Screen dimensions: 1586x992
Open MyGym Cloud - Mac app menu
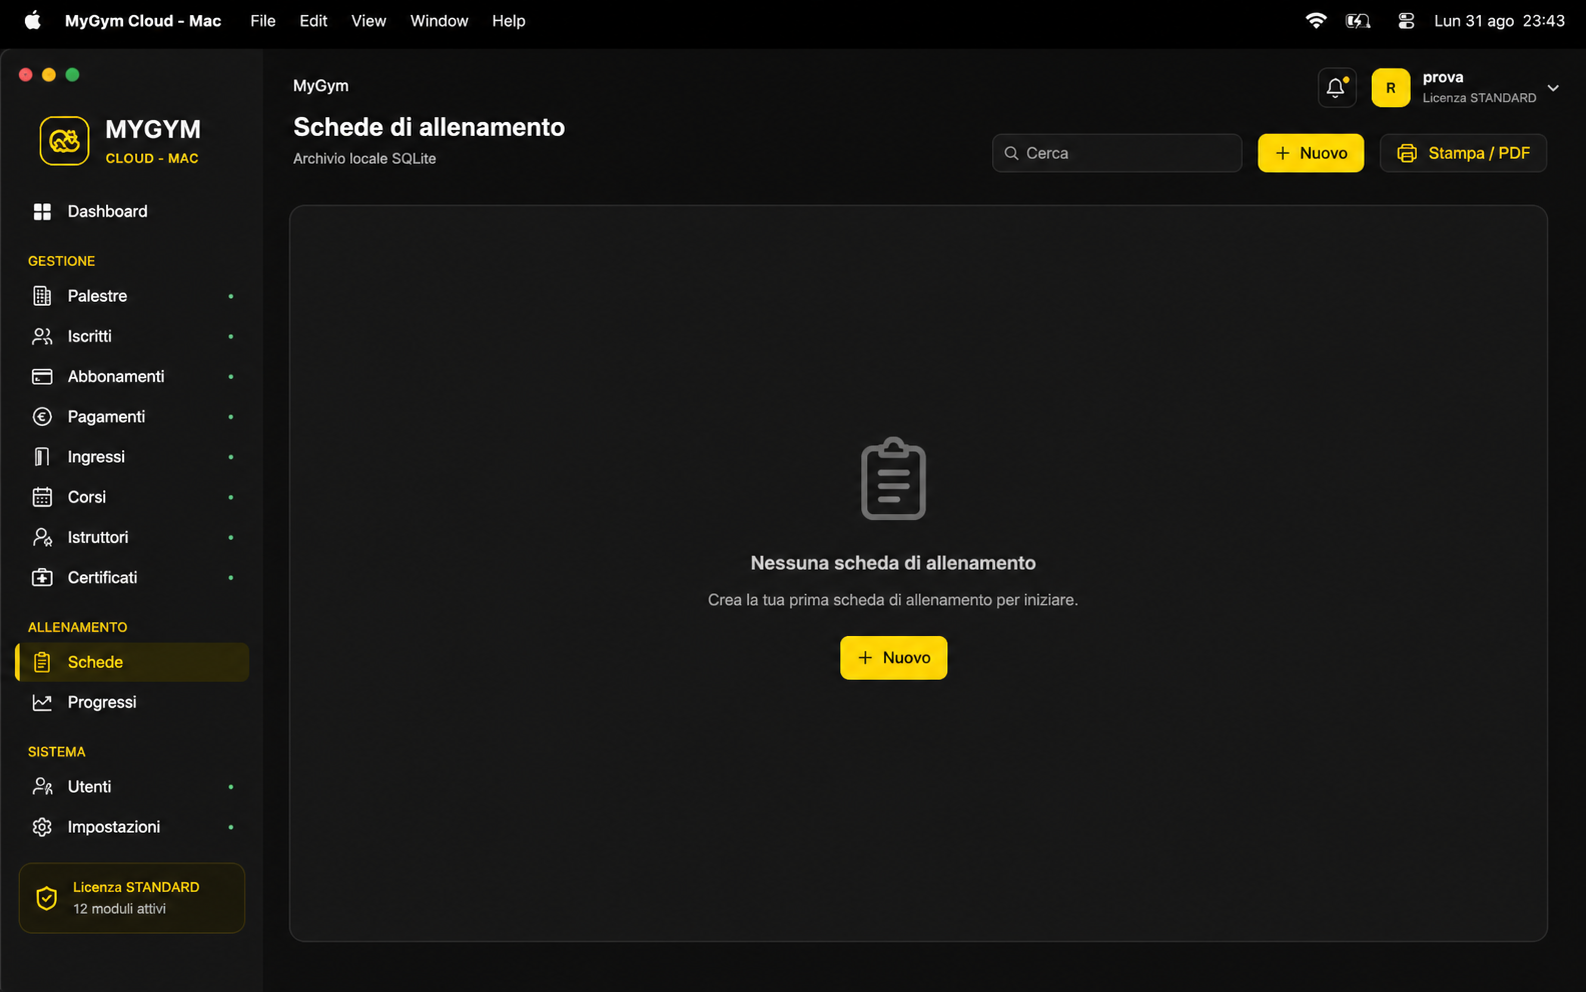point(143,21)
